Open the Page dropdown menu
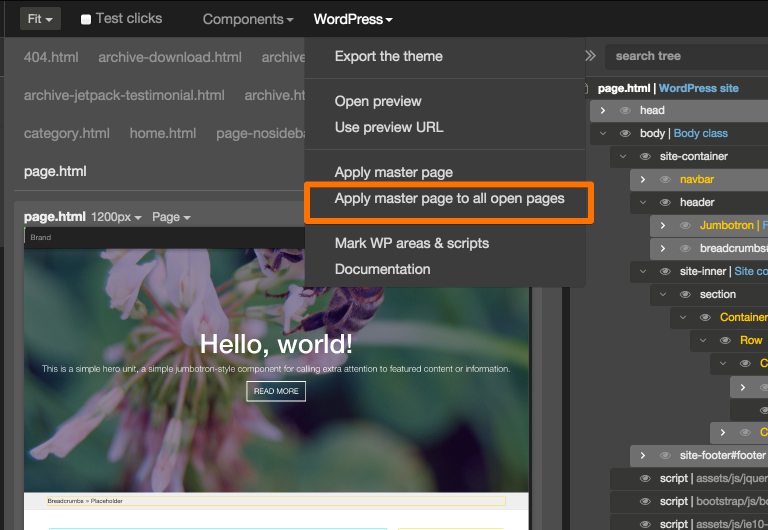This screenshot has height=530, width=768. (171, 217)
